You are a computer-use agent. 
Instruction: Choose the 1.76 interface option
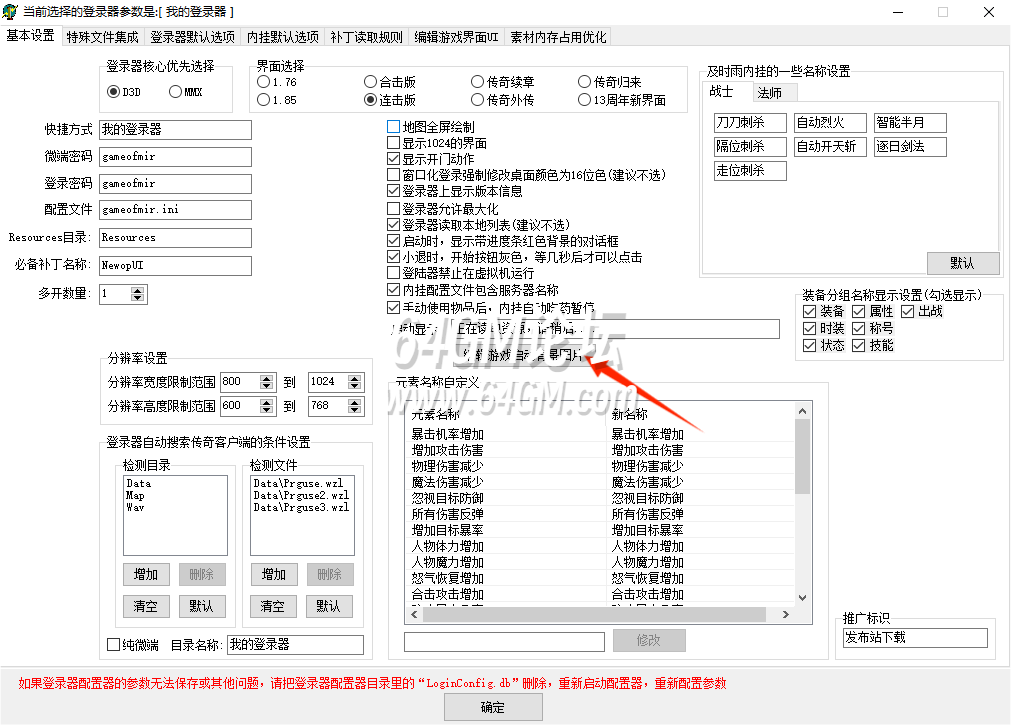(277, 82)
